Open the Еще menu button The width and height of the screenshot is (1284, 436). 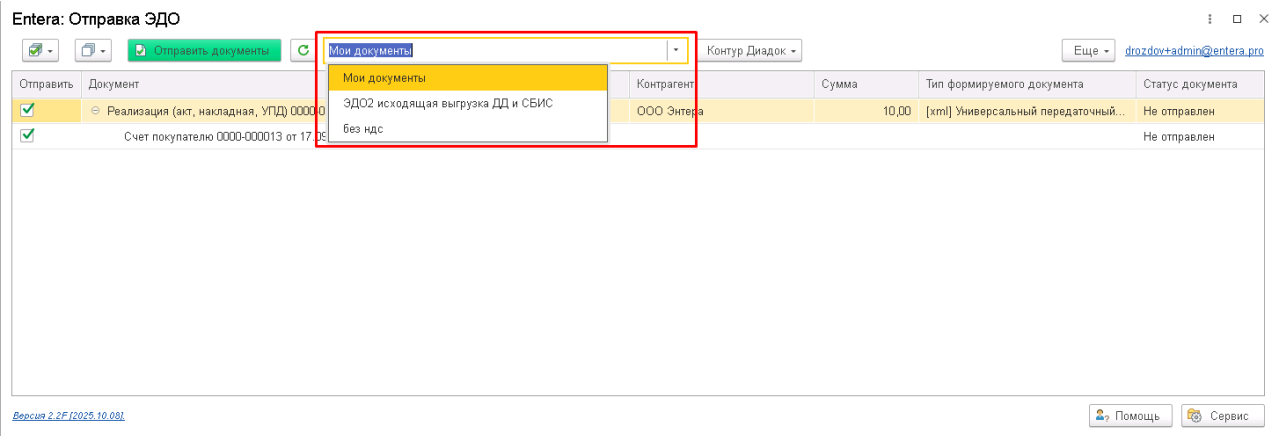tap(1089, 50)
